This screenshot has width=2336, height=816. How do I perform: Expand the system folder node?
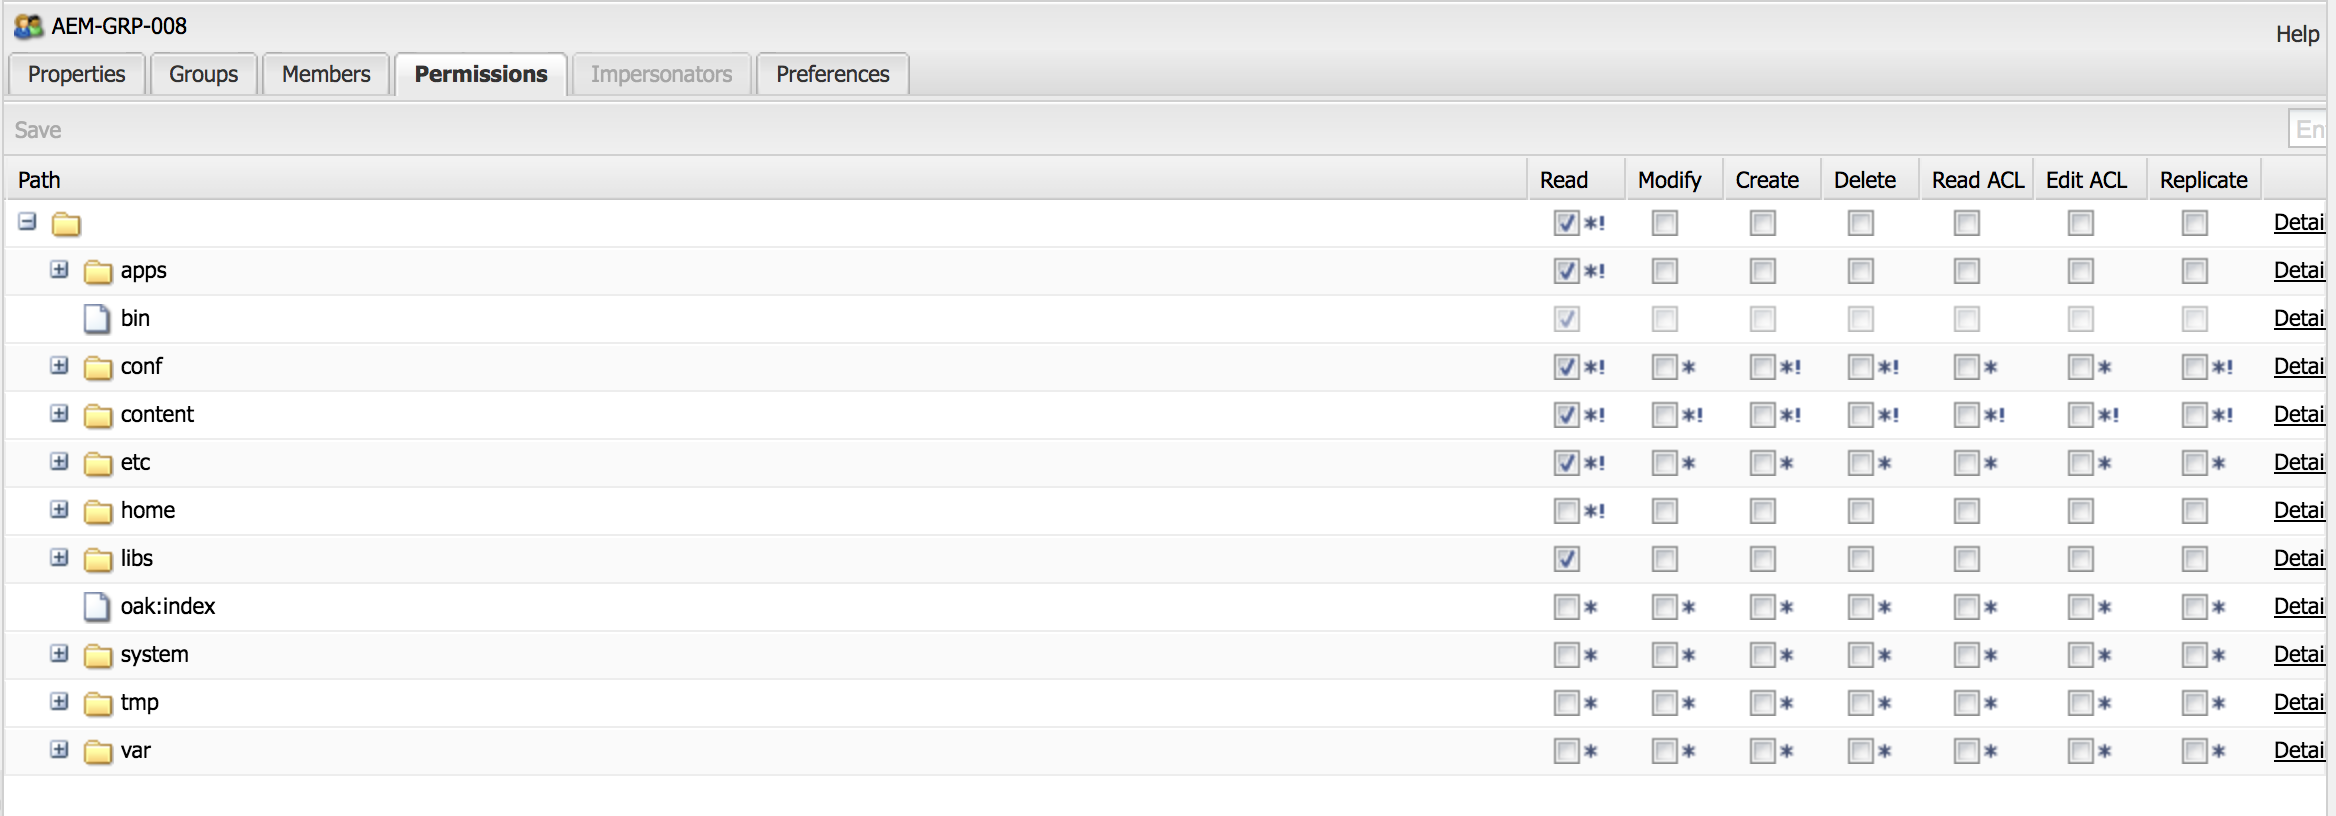[60, 654]
